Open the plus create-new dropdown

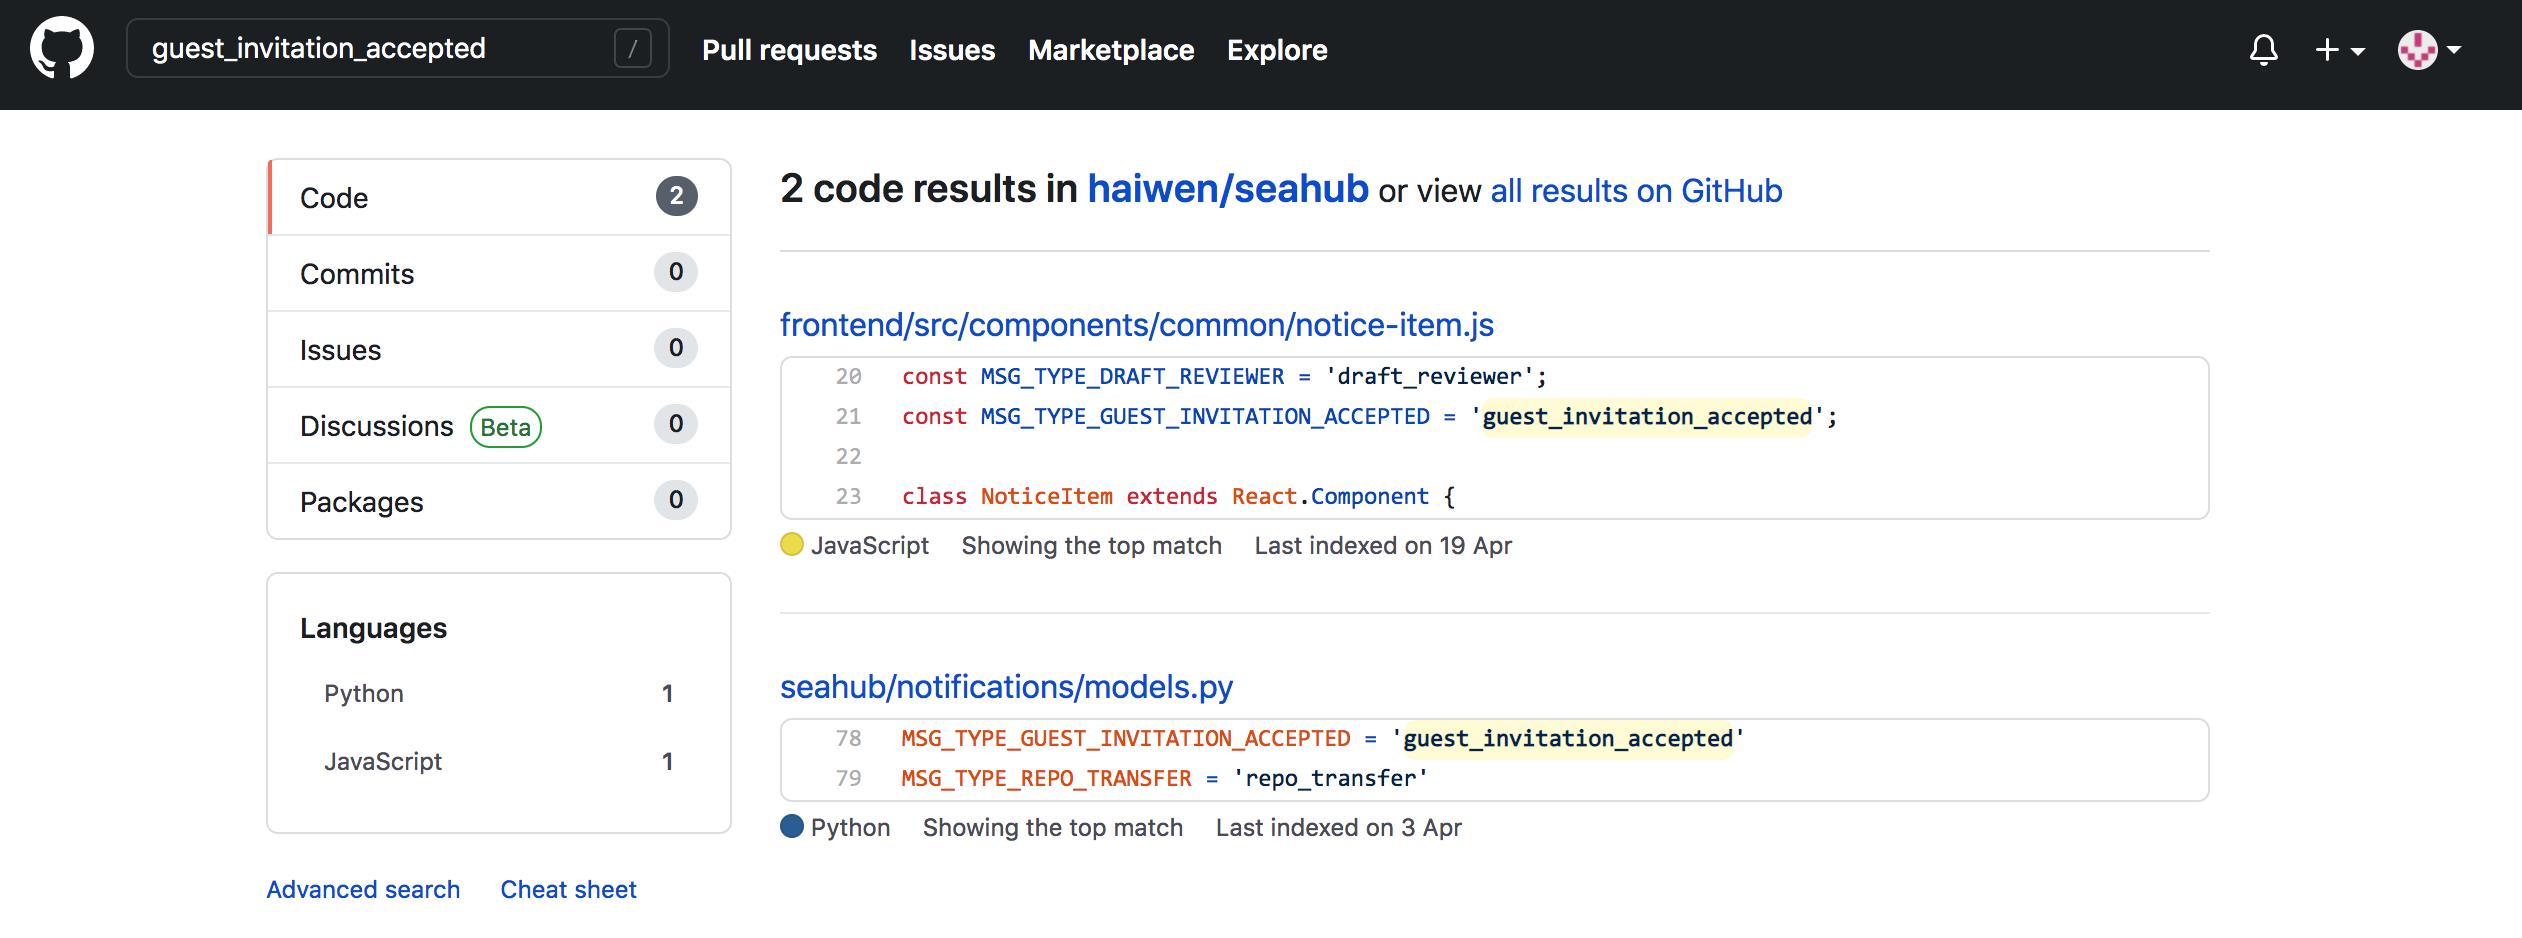(2340, 50)
